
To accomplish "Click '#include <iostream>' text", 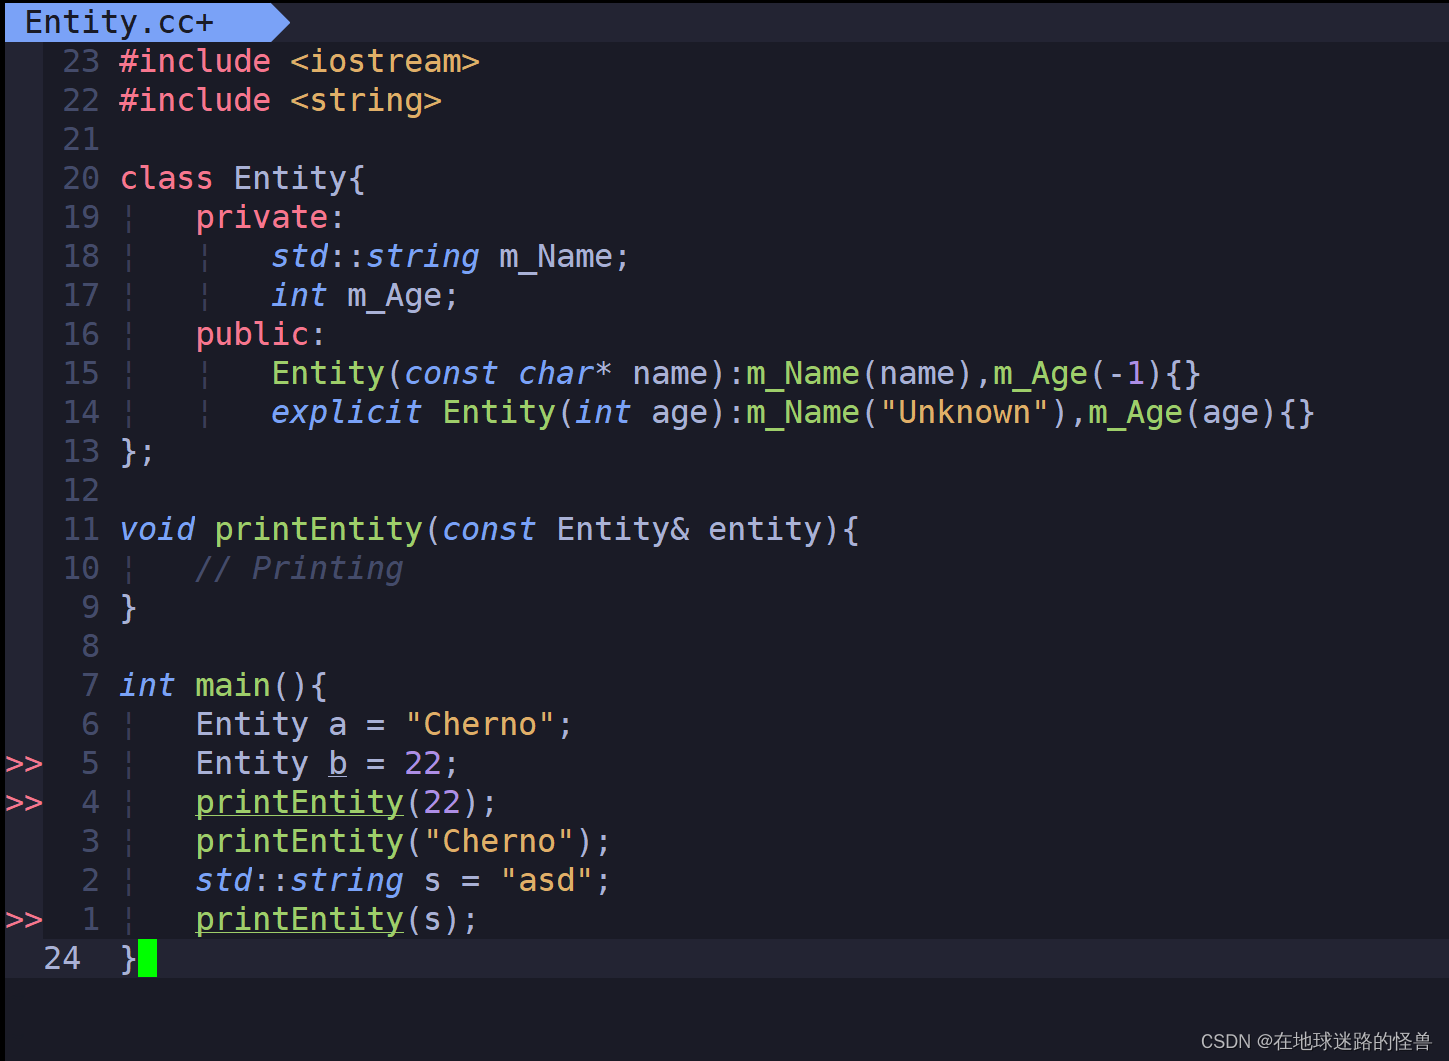I will [x=299, y=62].
